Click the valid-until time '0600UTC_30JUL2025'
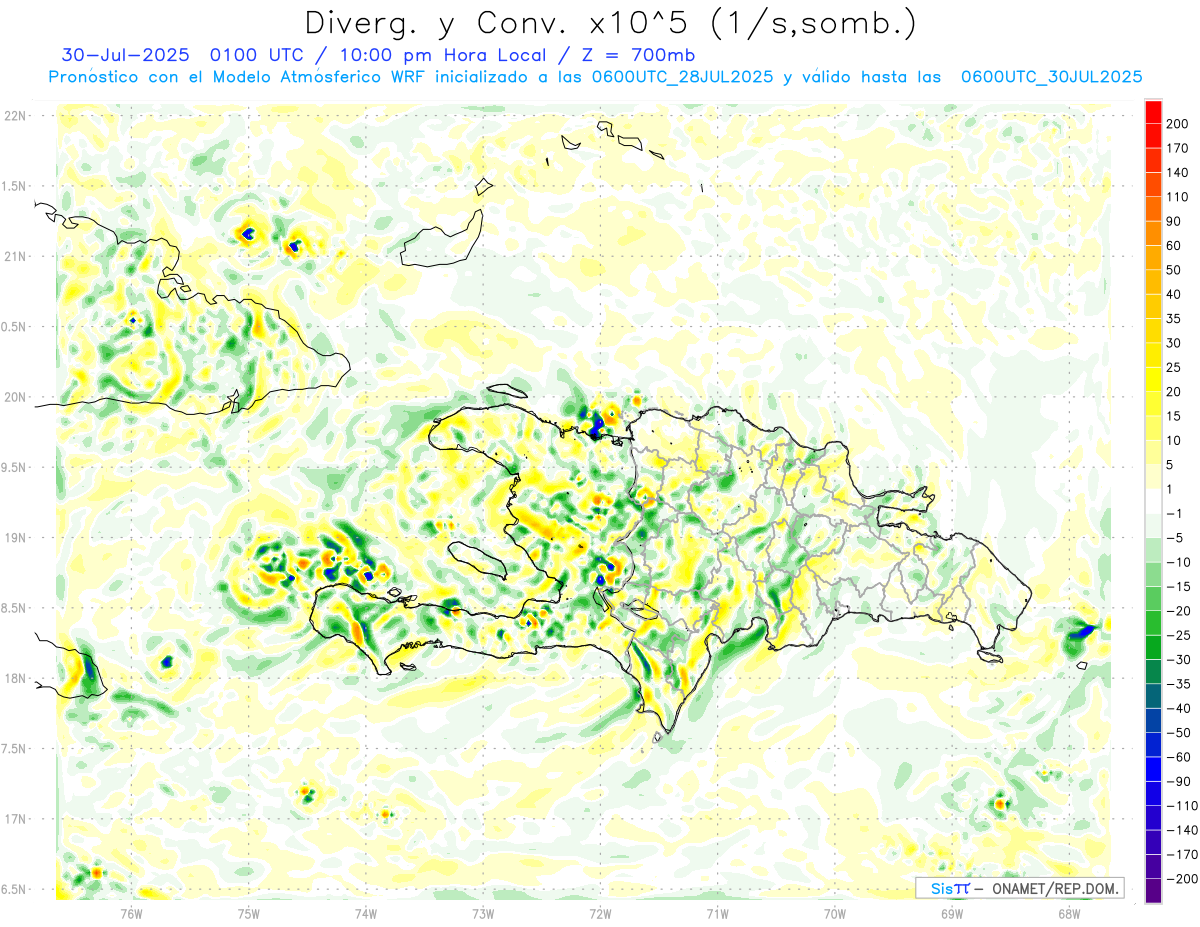This screenshot has width=1200, height=927. click(x=1051, y=77)
